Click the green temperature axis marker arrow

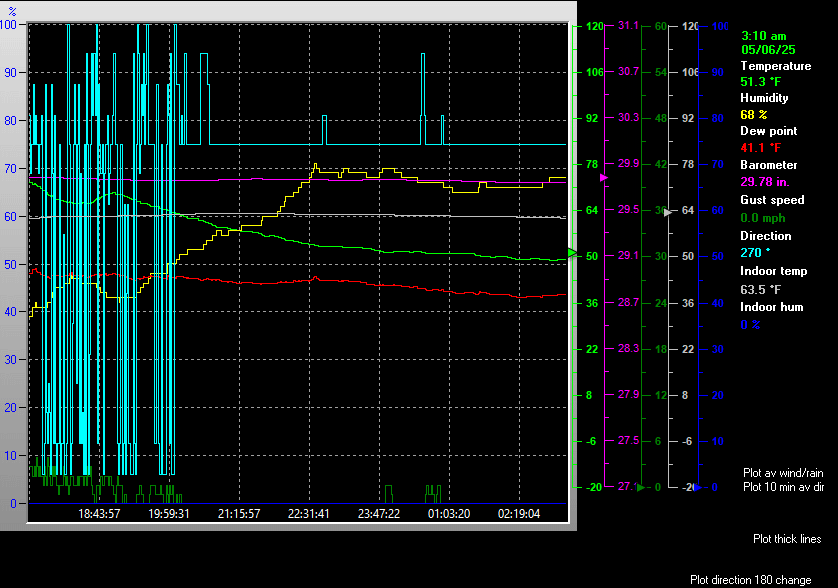click(572, 252)
